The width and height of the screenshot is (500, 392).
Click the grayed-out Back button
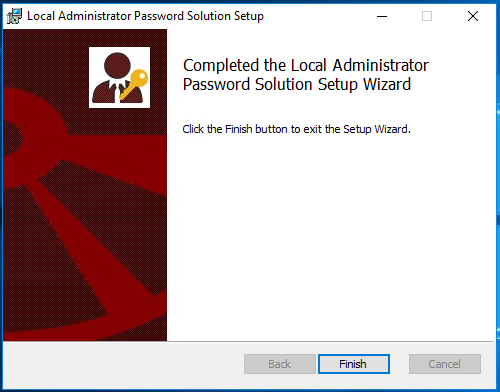pos(280,364)
